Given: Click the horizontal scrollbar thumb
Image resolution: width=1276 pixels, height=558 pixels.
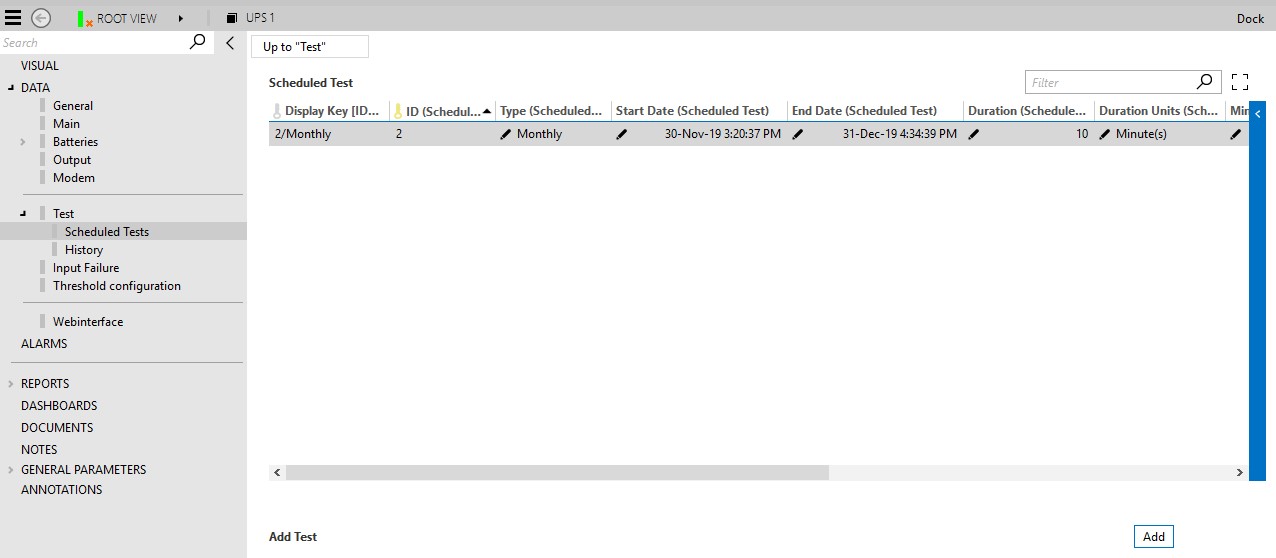Looking at the screenshot, I should coord(557,472).
